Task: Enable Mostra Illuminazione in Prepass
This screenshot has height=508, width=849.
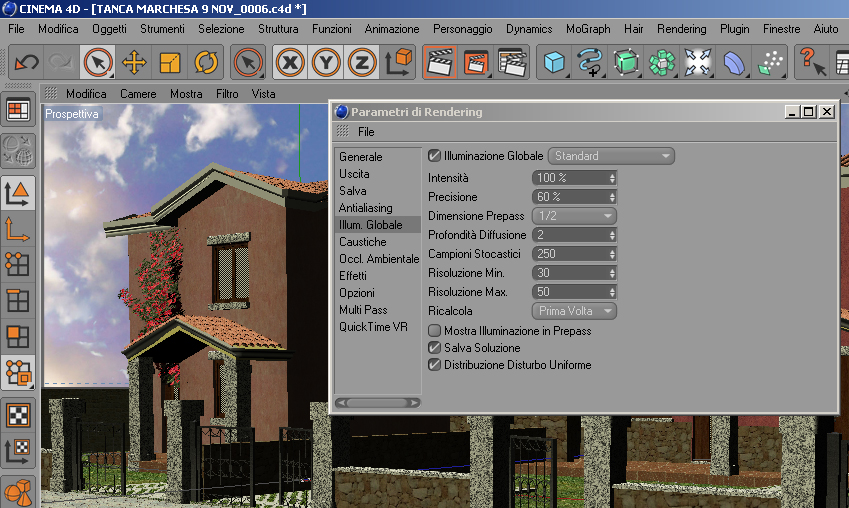Action: pyautogui.click(x=434, y=330)
